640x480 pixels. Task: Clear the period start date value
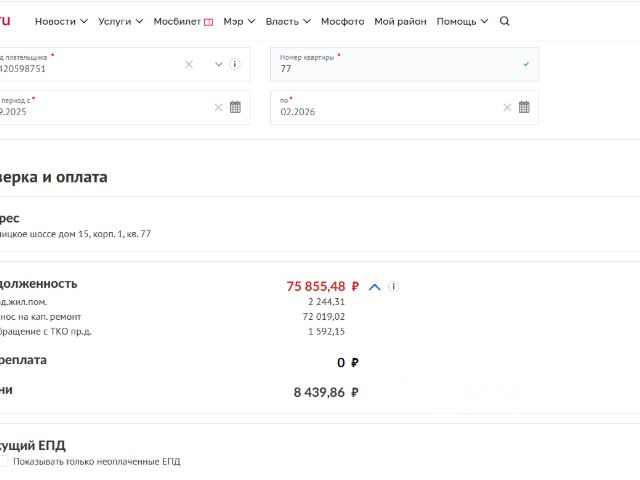click(218, 107)
